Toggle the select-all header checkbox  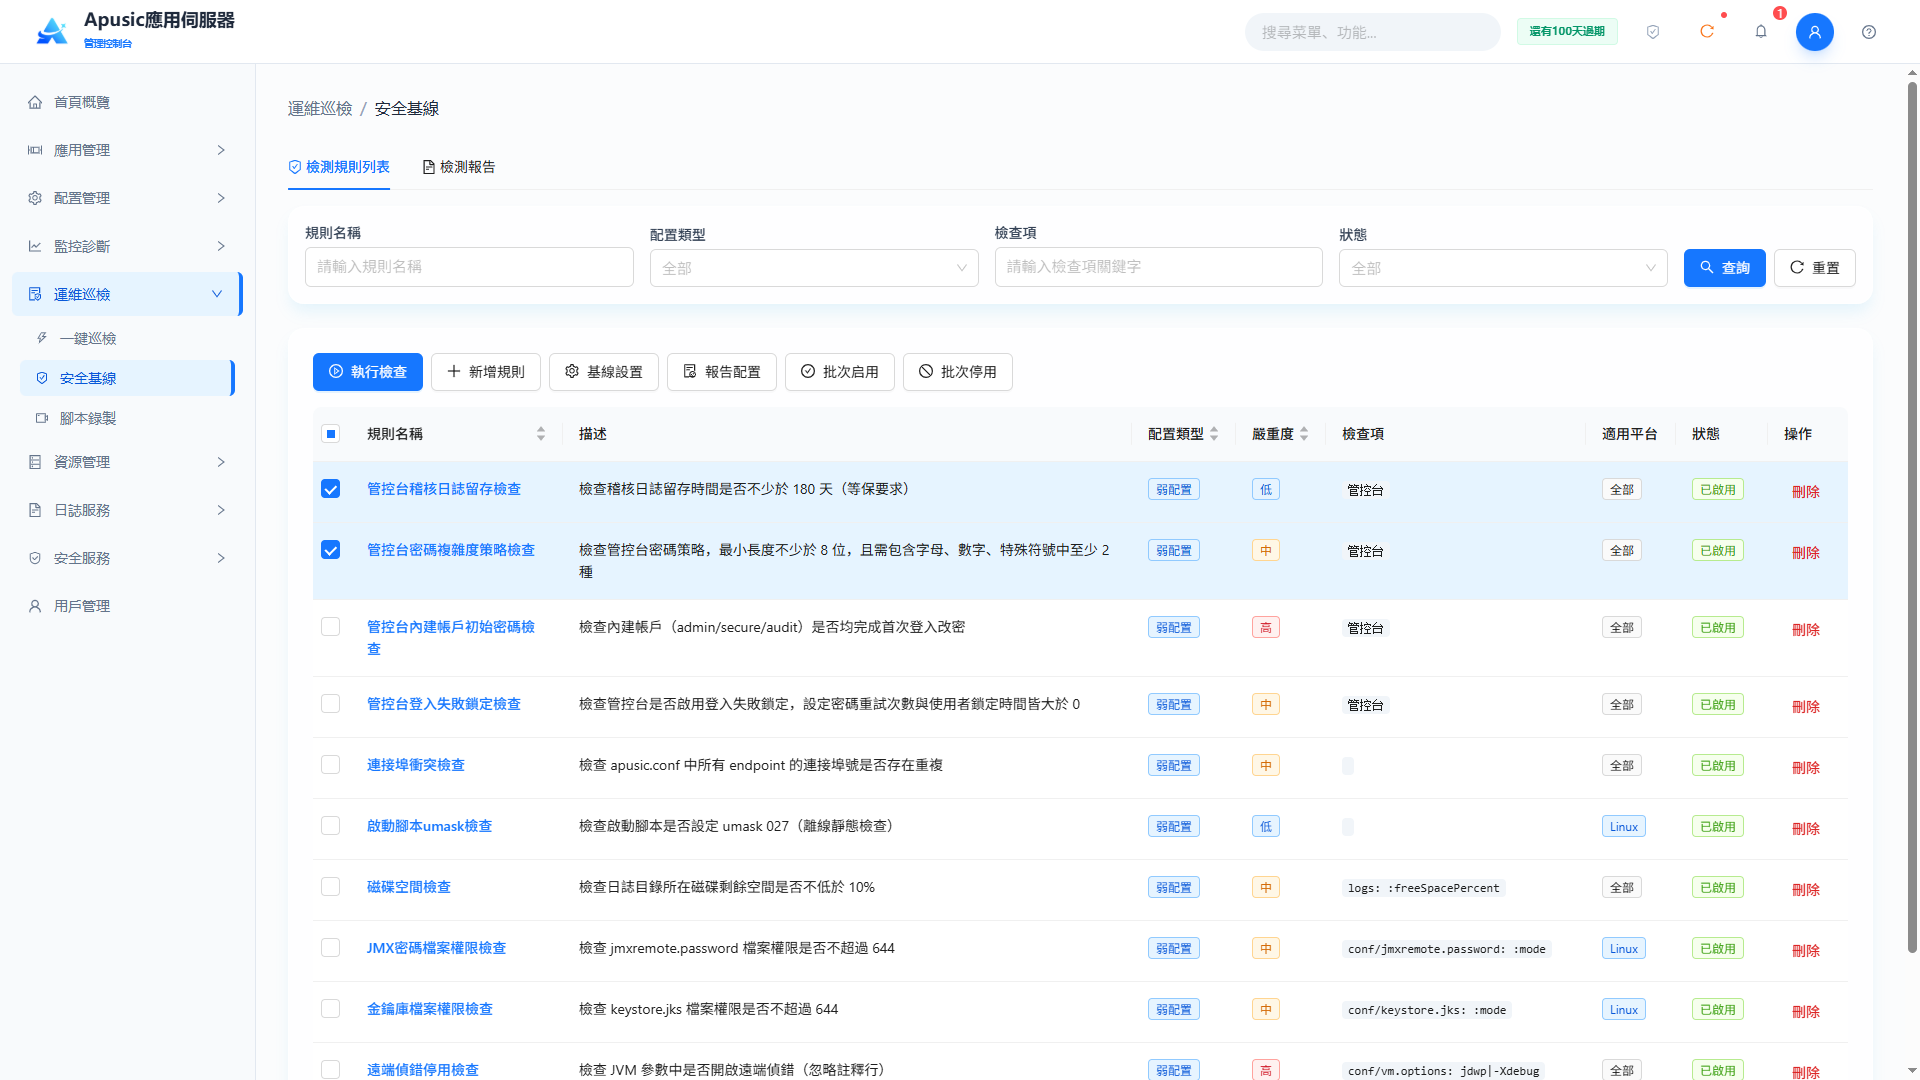(x=331, y=434)
